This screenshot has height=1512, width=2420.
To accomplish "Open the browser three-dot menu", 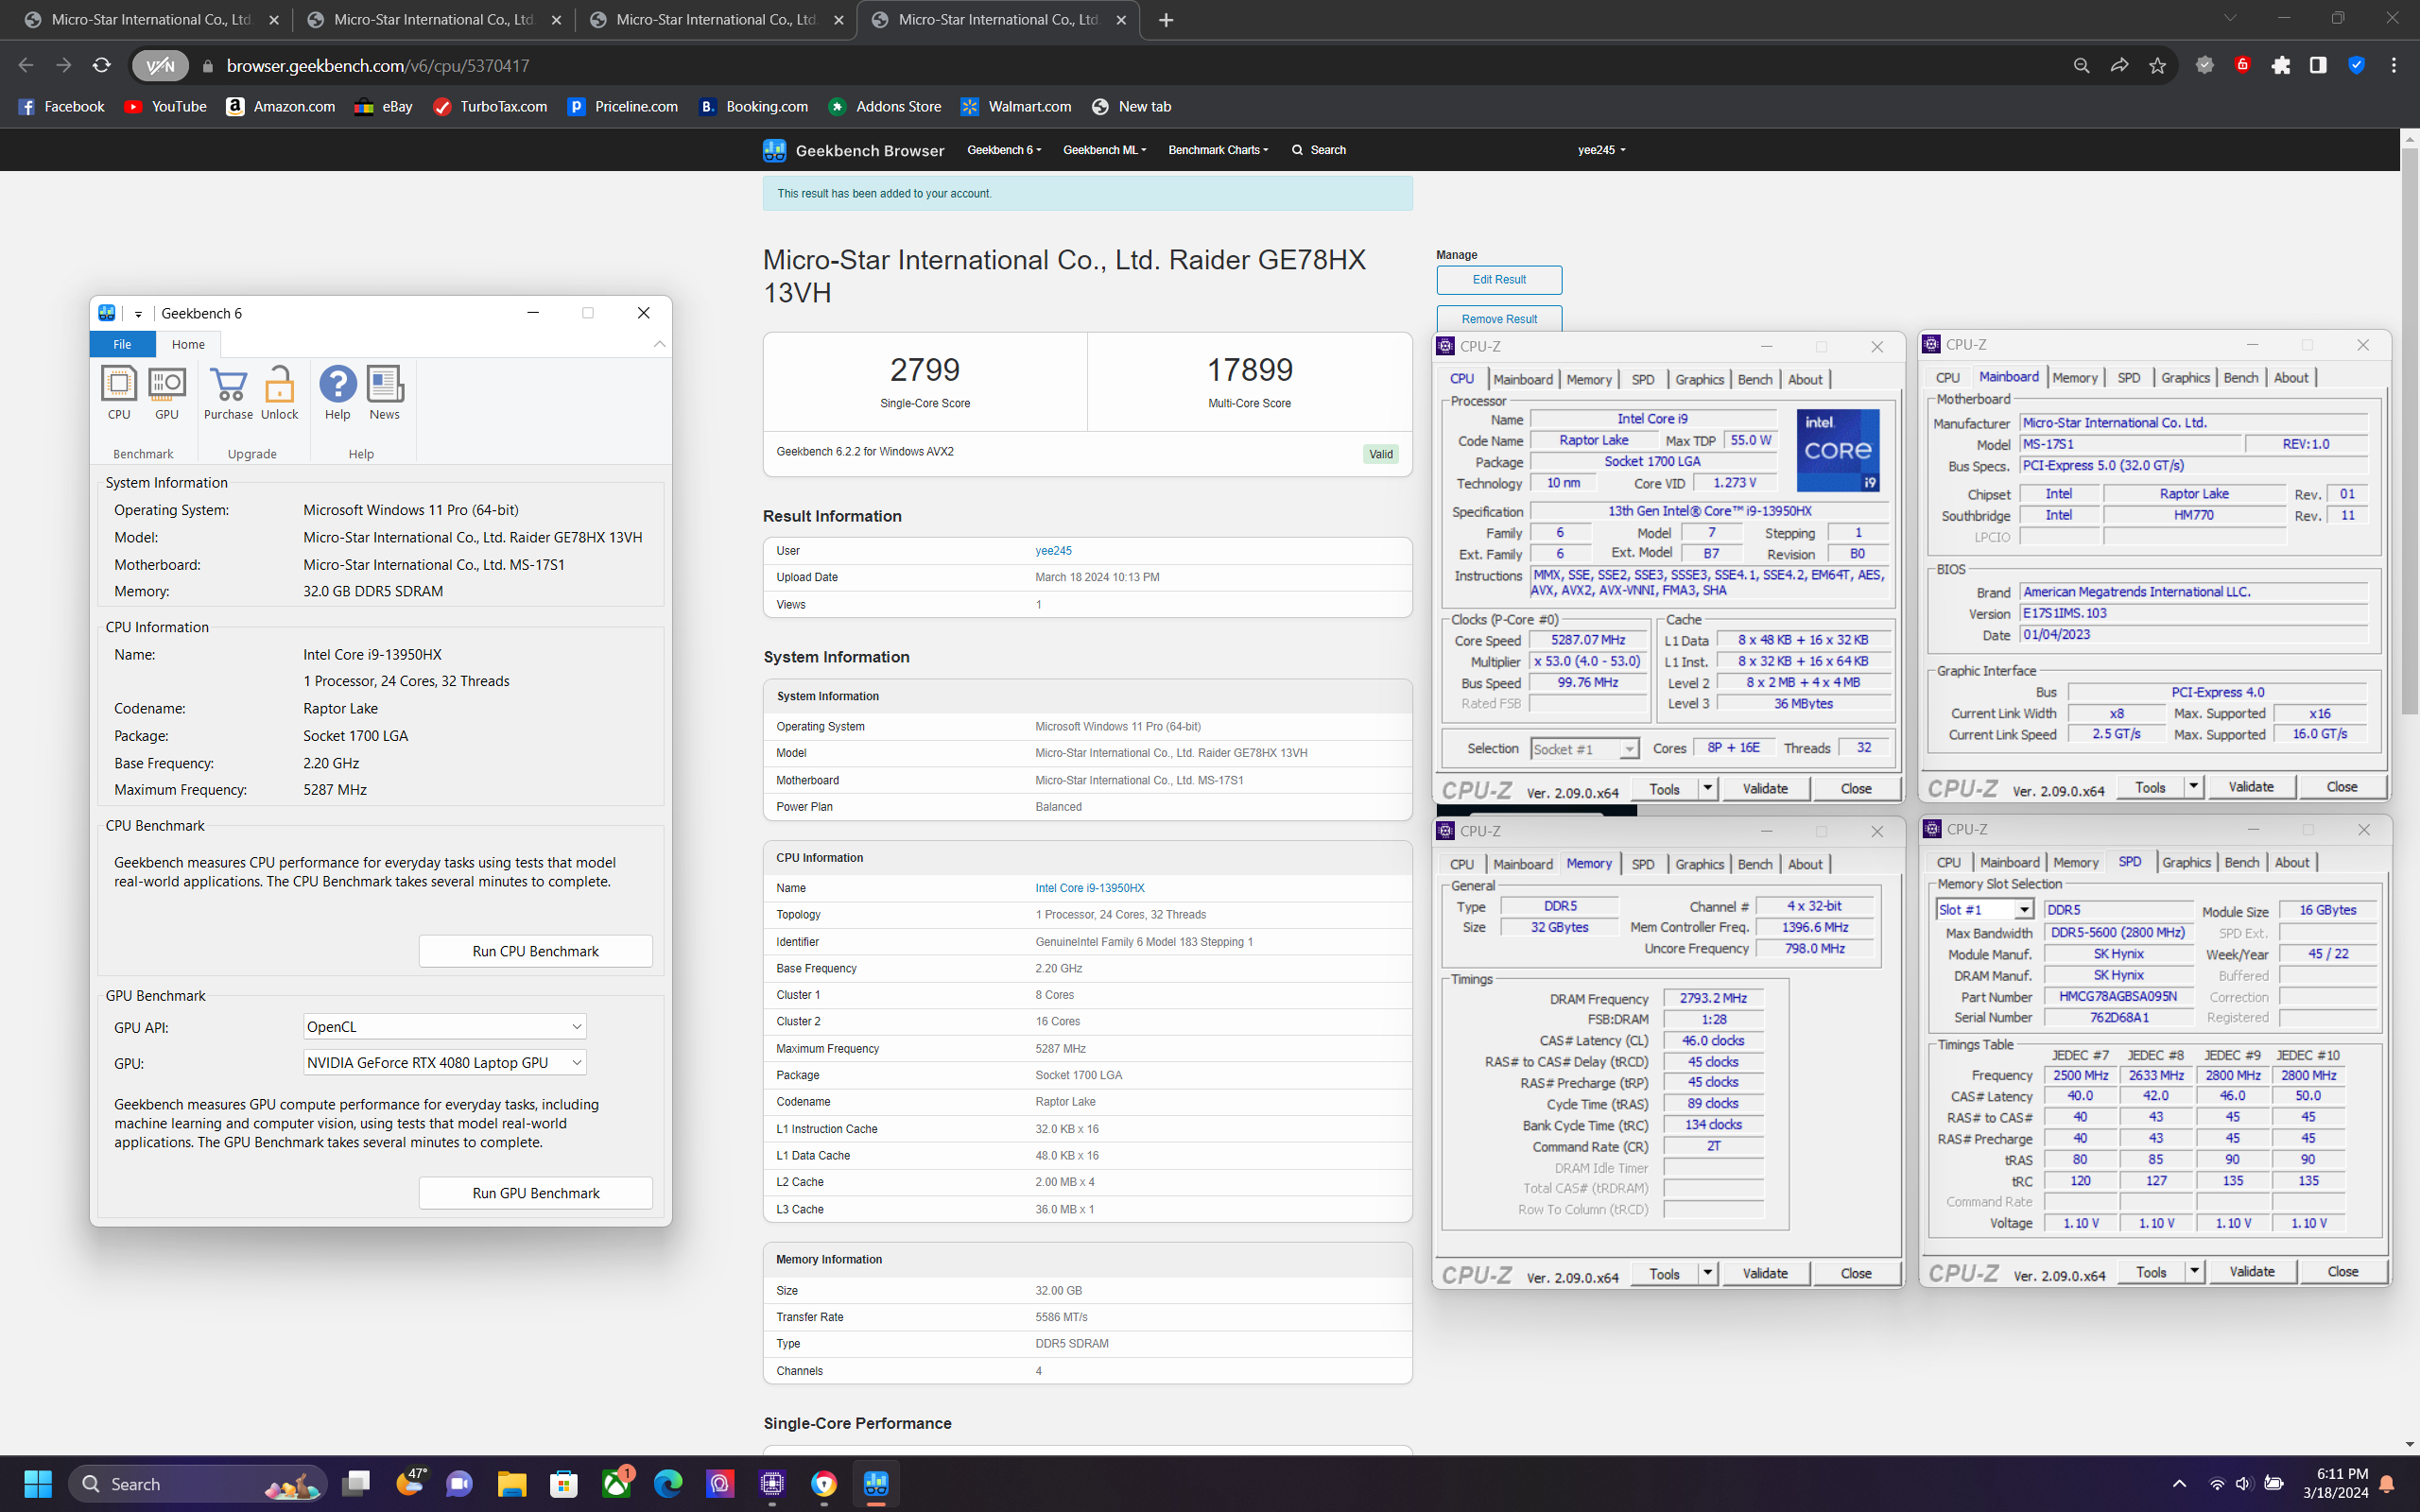I will 2394,65.
